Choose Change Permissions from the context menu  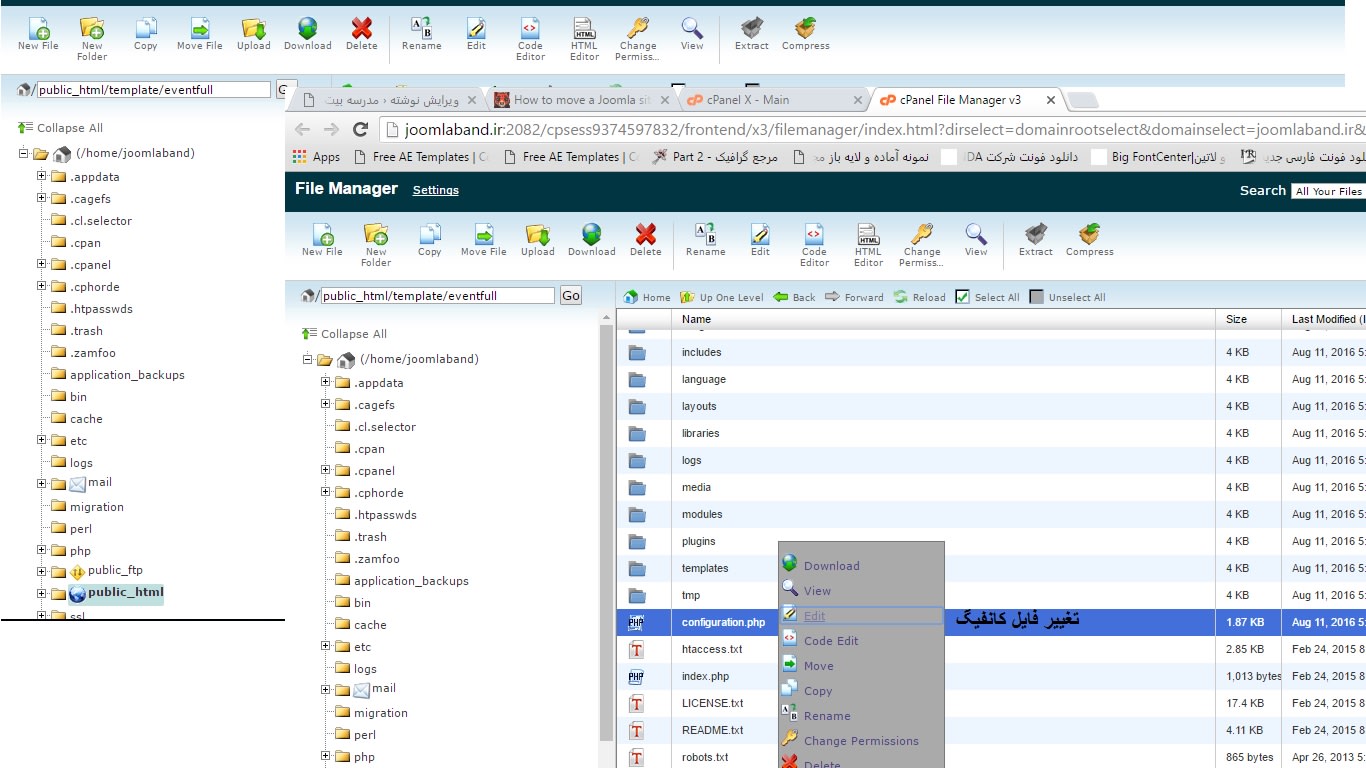(861, 741)
